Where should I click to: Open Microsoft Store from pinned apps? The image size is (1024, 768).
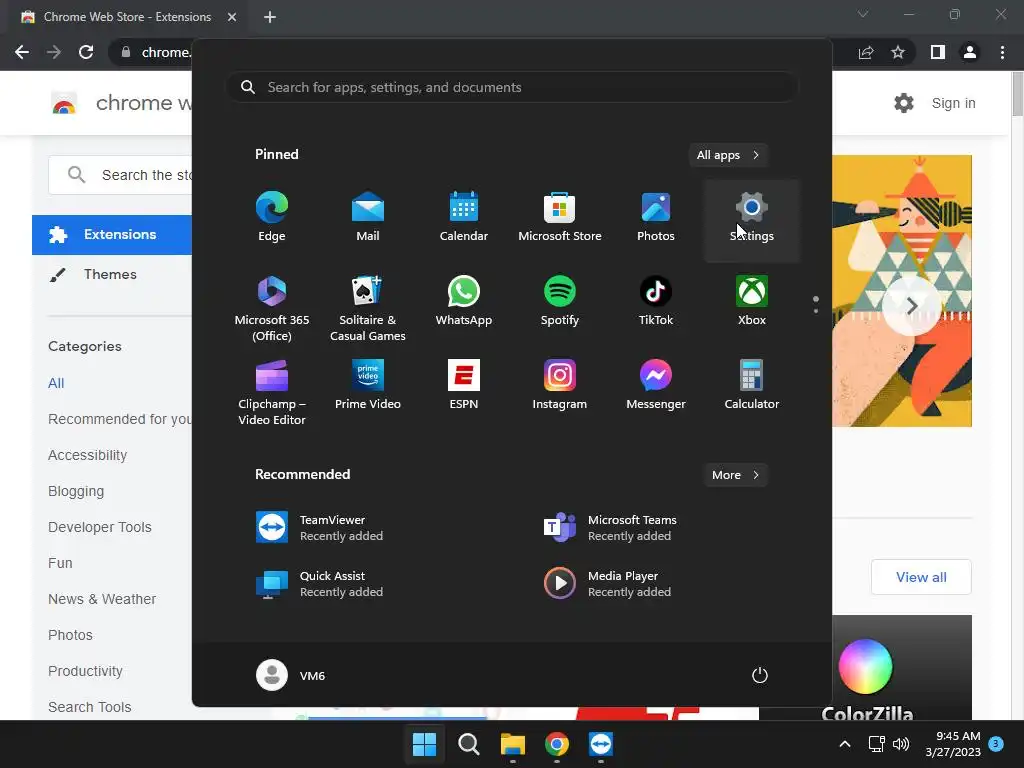click(560, 218)
